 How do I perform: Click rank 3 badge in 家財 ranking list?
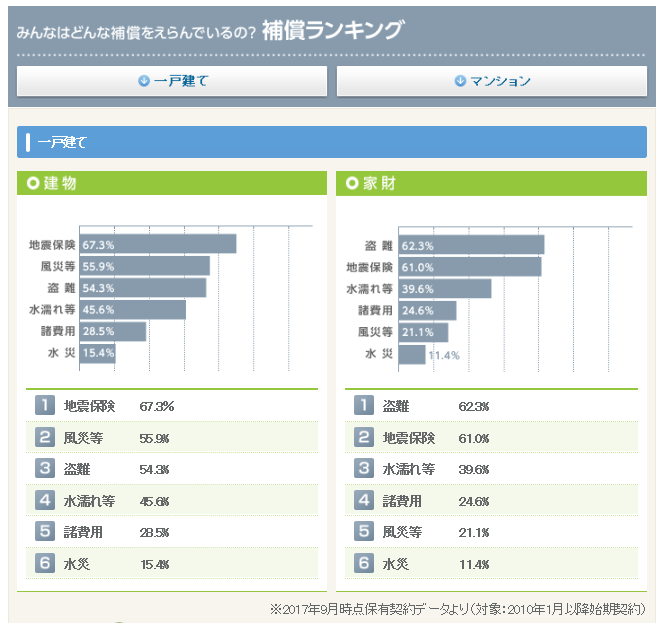(x=364, y=468)
